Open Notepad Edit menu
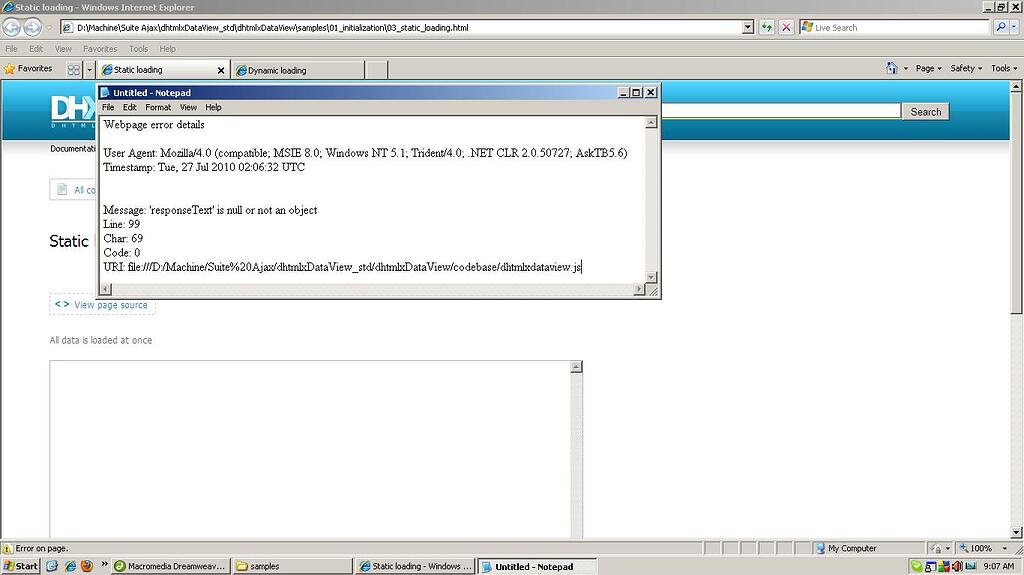Screen dimensions: 1024x575 coord(130,107)
